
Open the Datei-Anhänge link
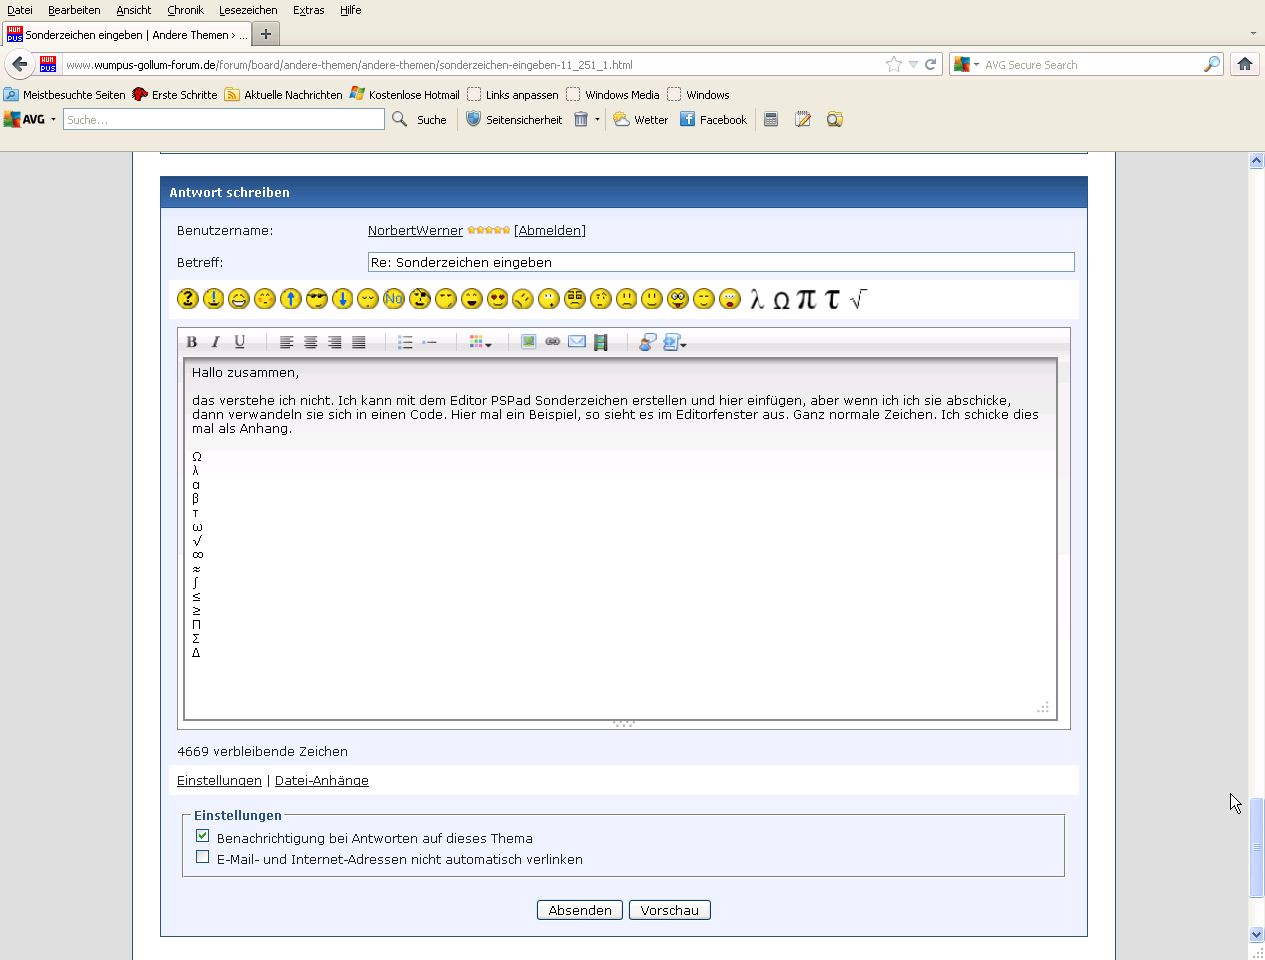(321, 781)
